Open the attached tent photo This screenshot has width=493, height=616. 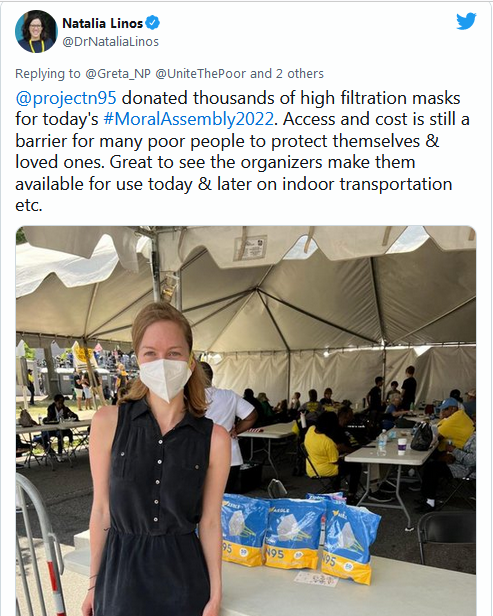[x=246, y=421]
